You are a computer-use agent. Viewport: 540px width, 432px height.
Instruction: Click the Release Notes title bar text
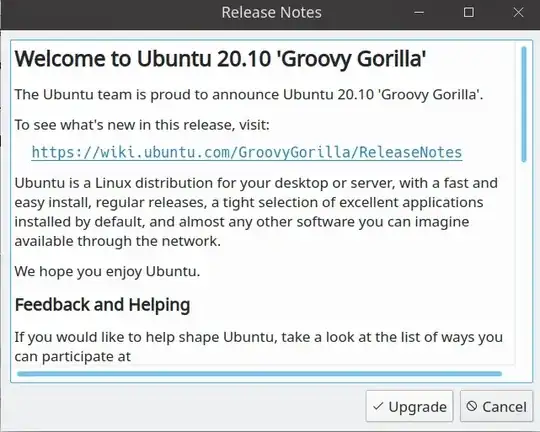pyautogui.click(x=271, y=13)
